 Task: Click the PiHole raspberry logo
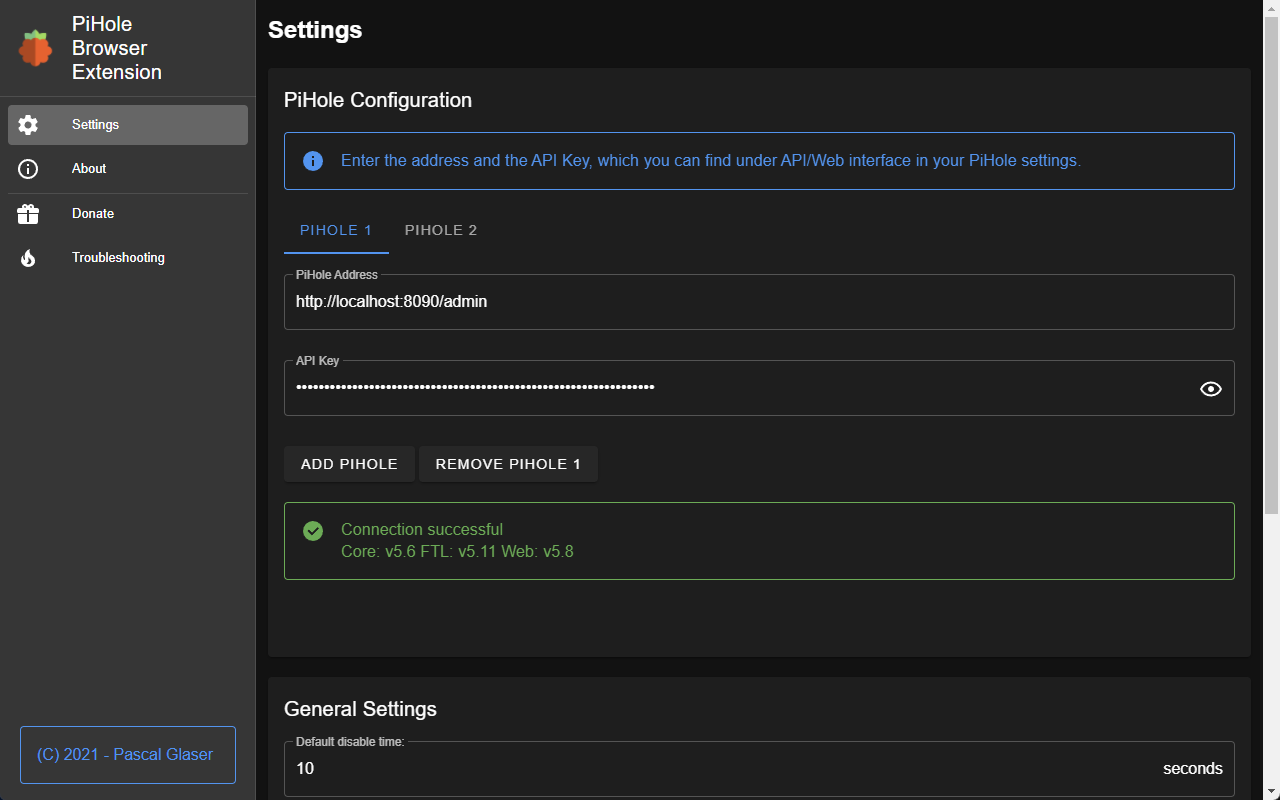(35, 48)
